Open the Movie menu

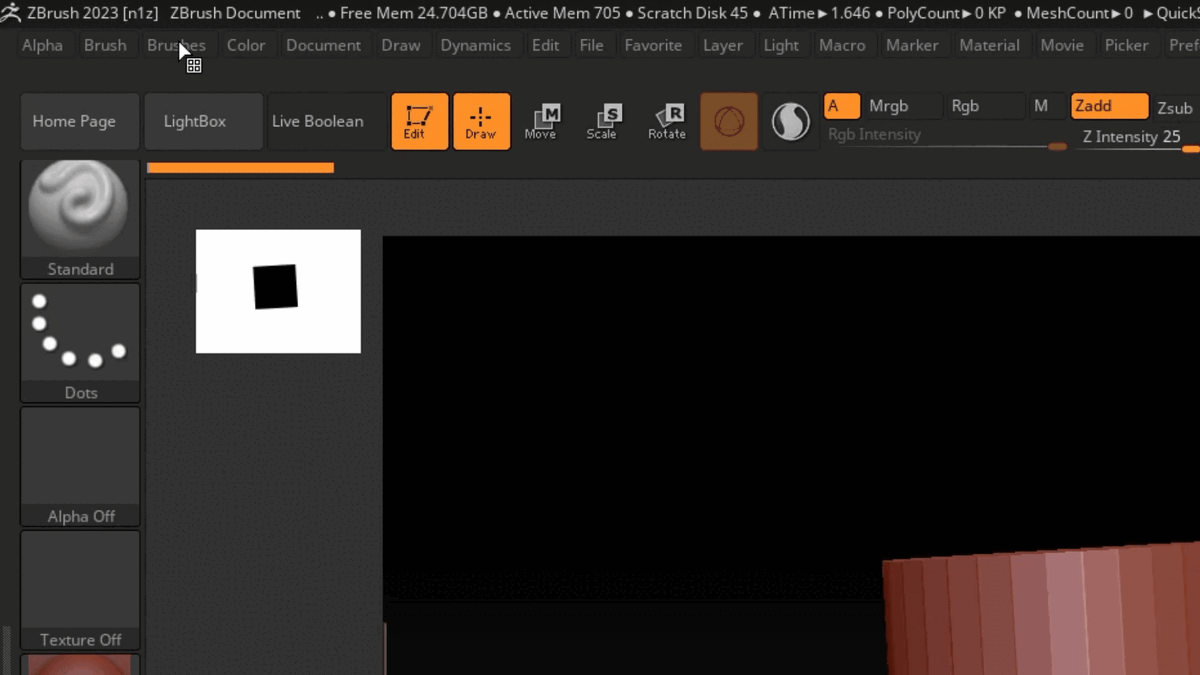(x=1062, y=45)
